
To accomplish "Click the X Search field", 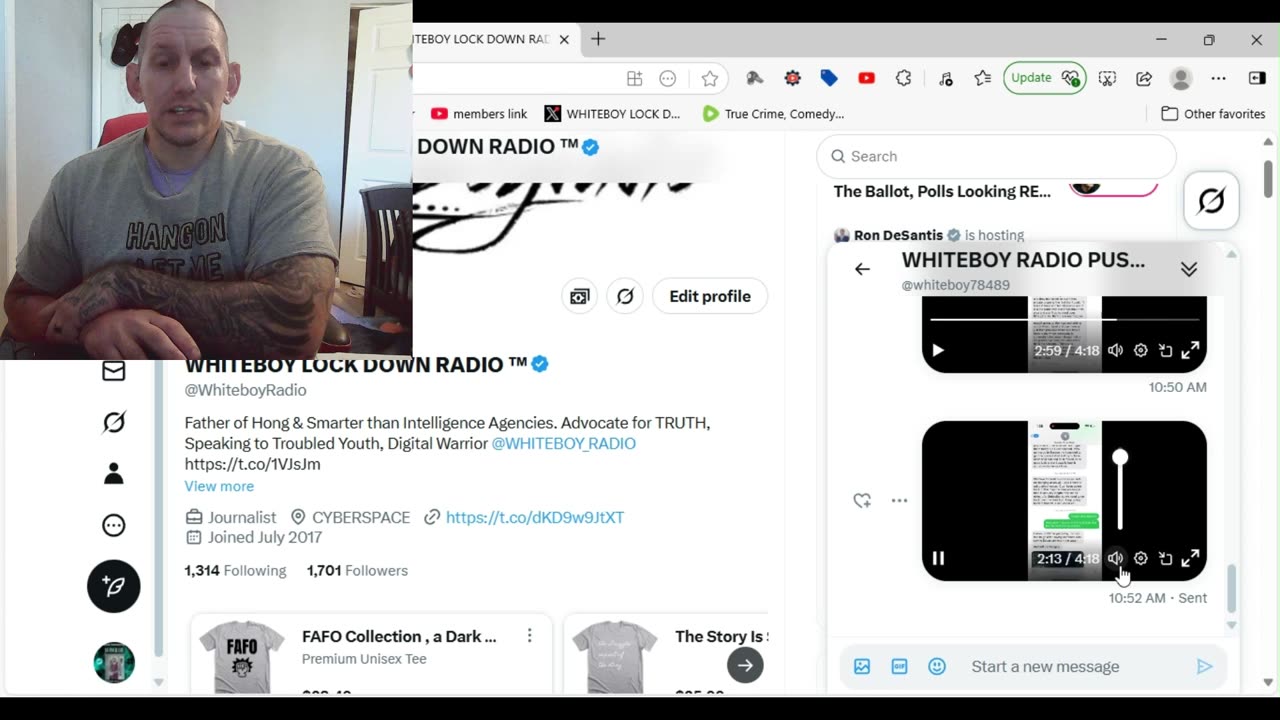I will pyautogui.click(x=996, y=156).
